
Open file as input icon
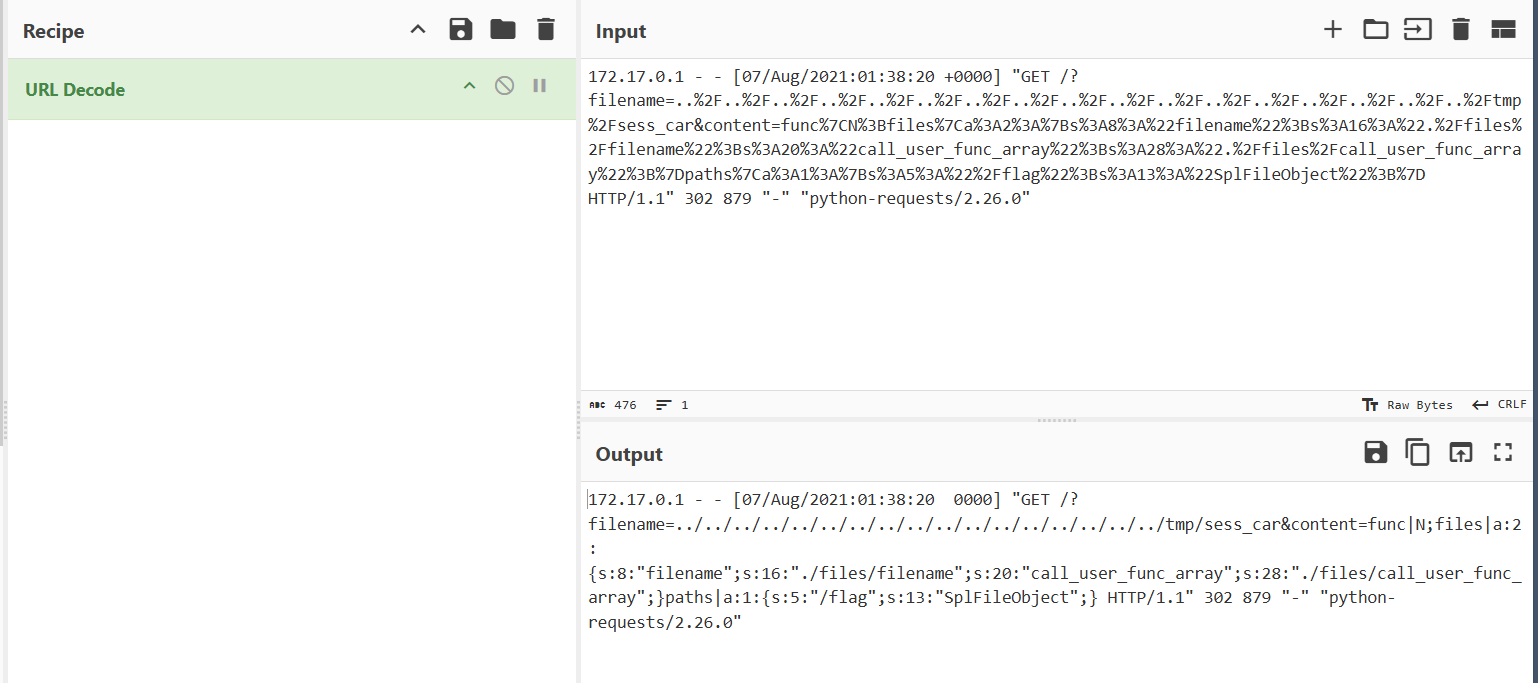1417,30
